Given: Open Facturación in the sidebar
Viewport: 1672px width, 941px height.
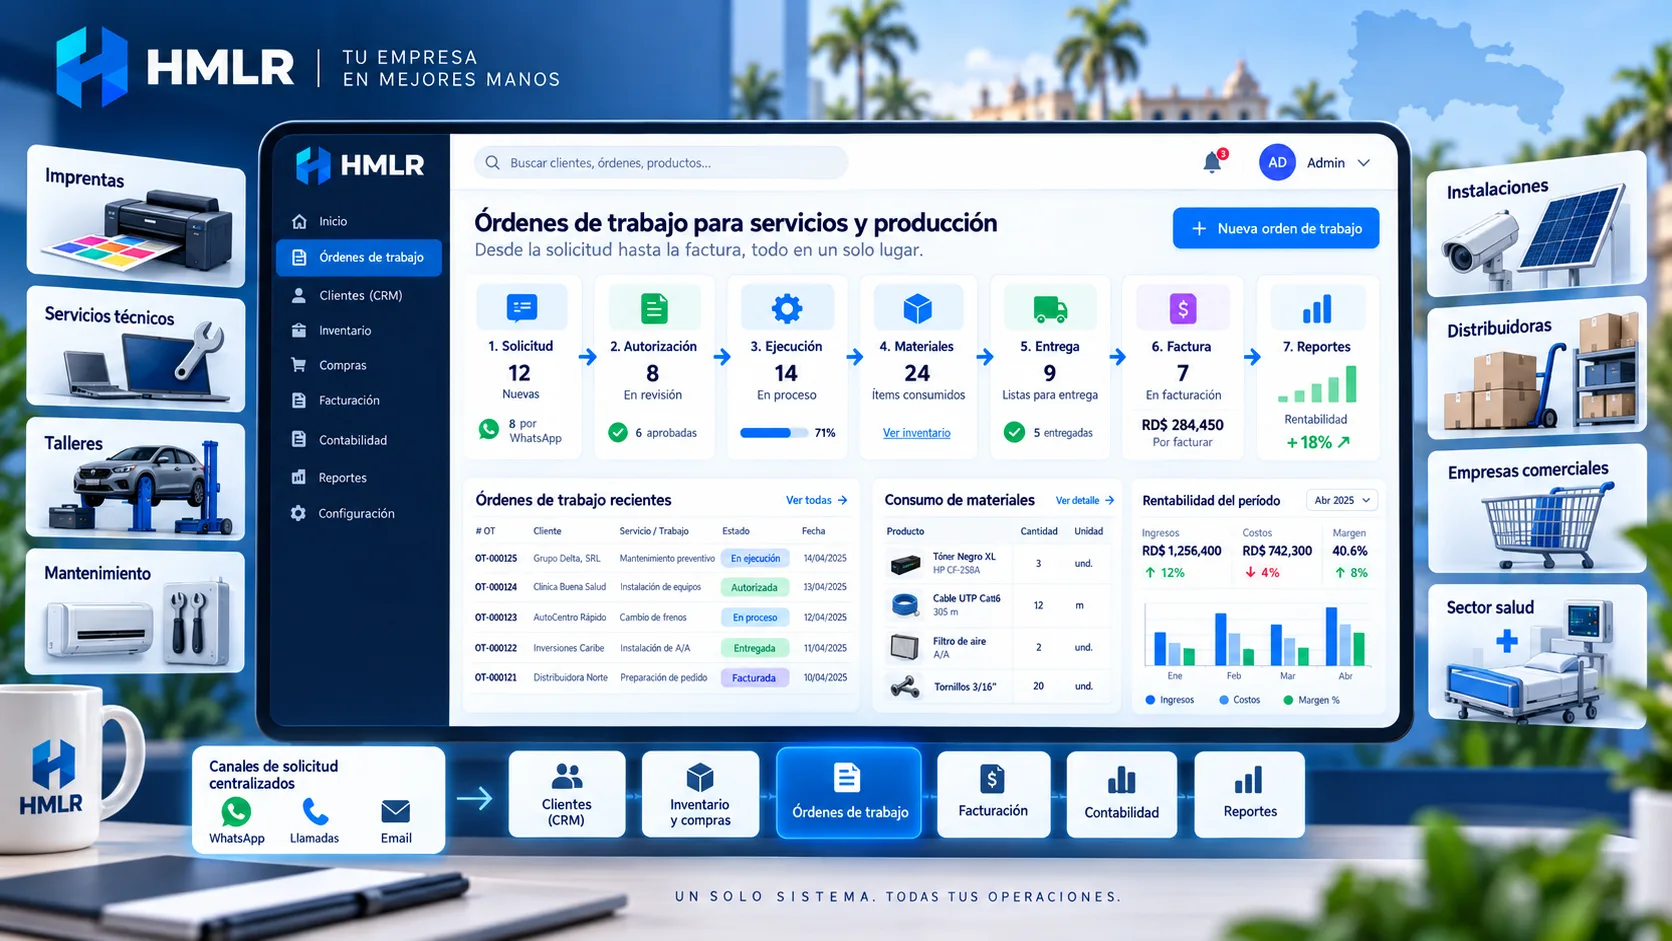Looking at the screenshot, I should (x=349, y=400).
